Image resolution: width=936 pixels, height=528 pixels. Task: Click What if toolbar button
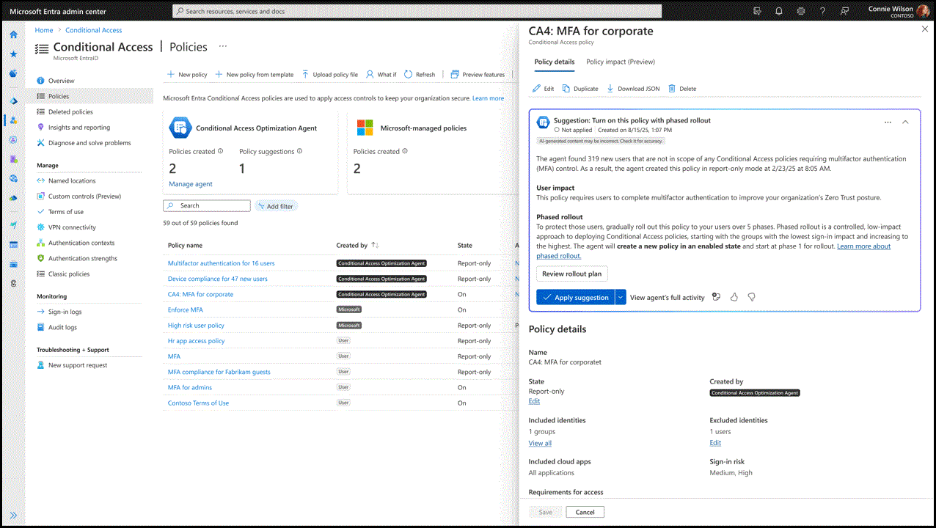coord(381,75)
